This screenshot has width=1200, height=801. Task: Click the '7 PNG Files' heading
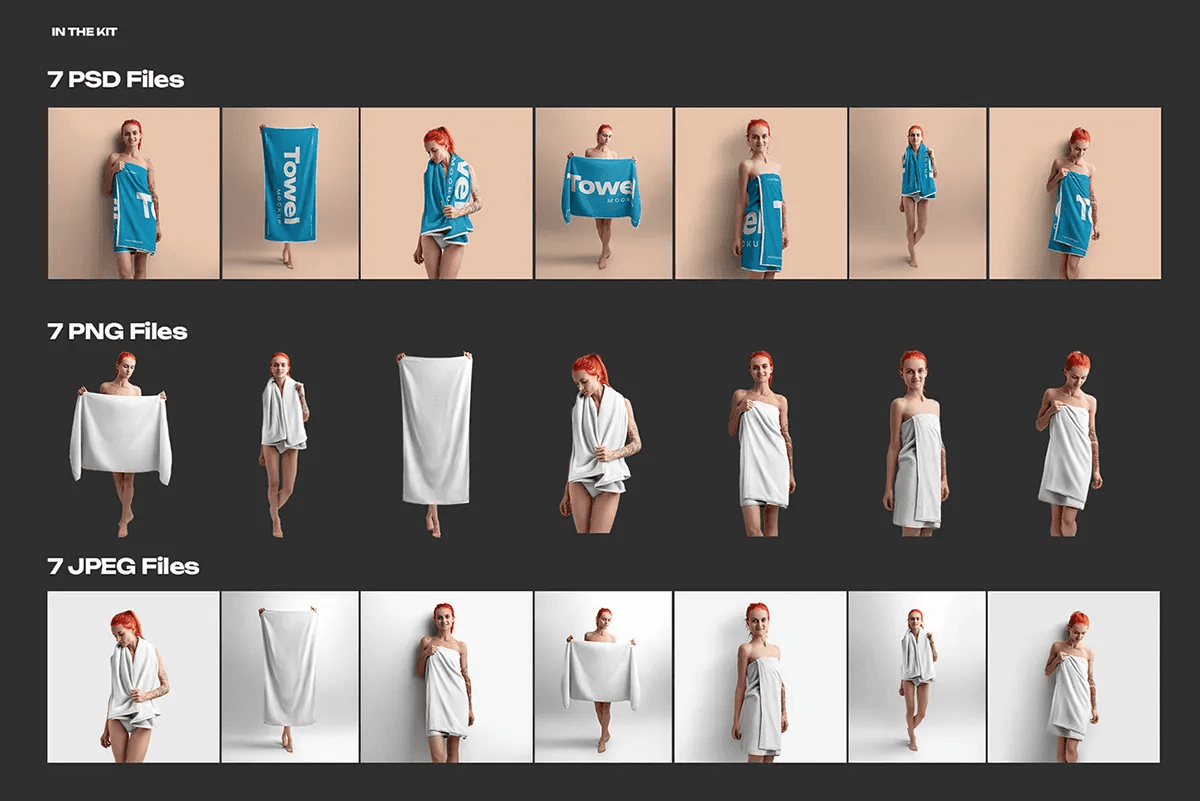pyautogui.click(x=118, y=331)
